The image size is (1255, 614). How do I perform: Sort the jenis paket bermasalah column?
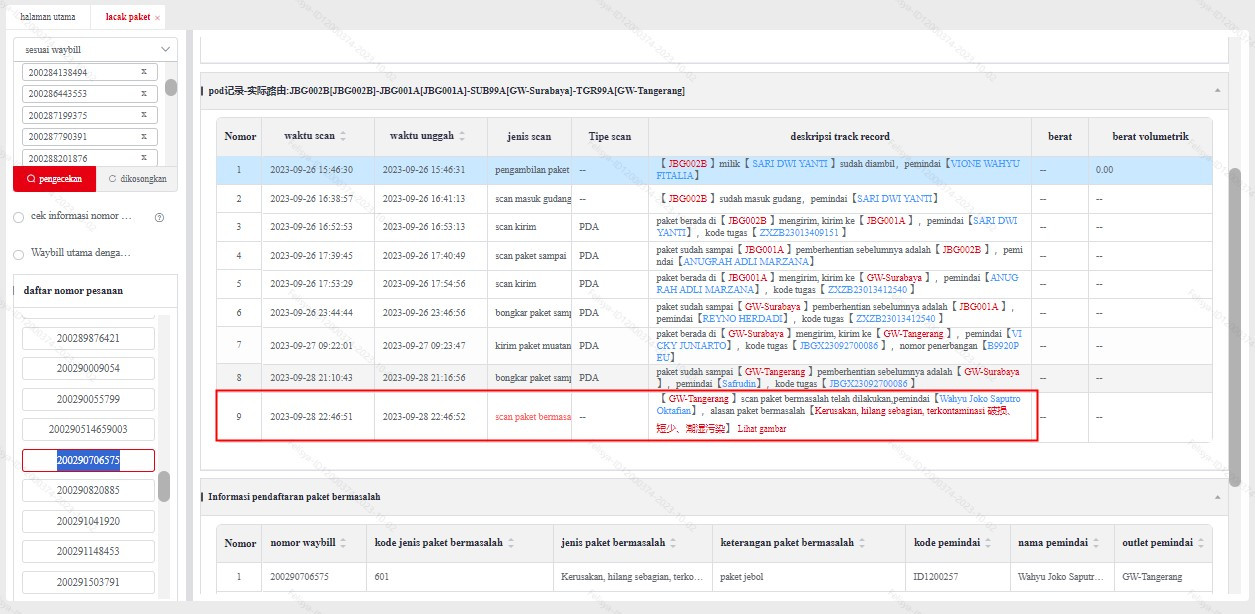tap(673, 543)
